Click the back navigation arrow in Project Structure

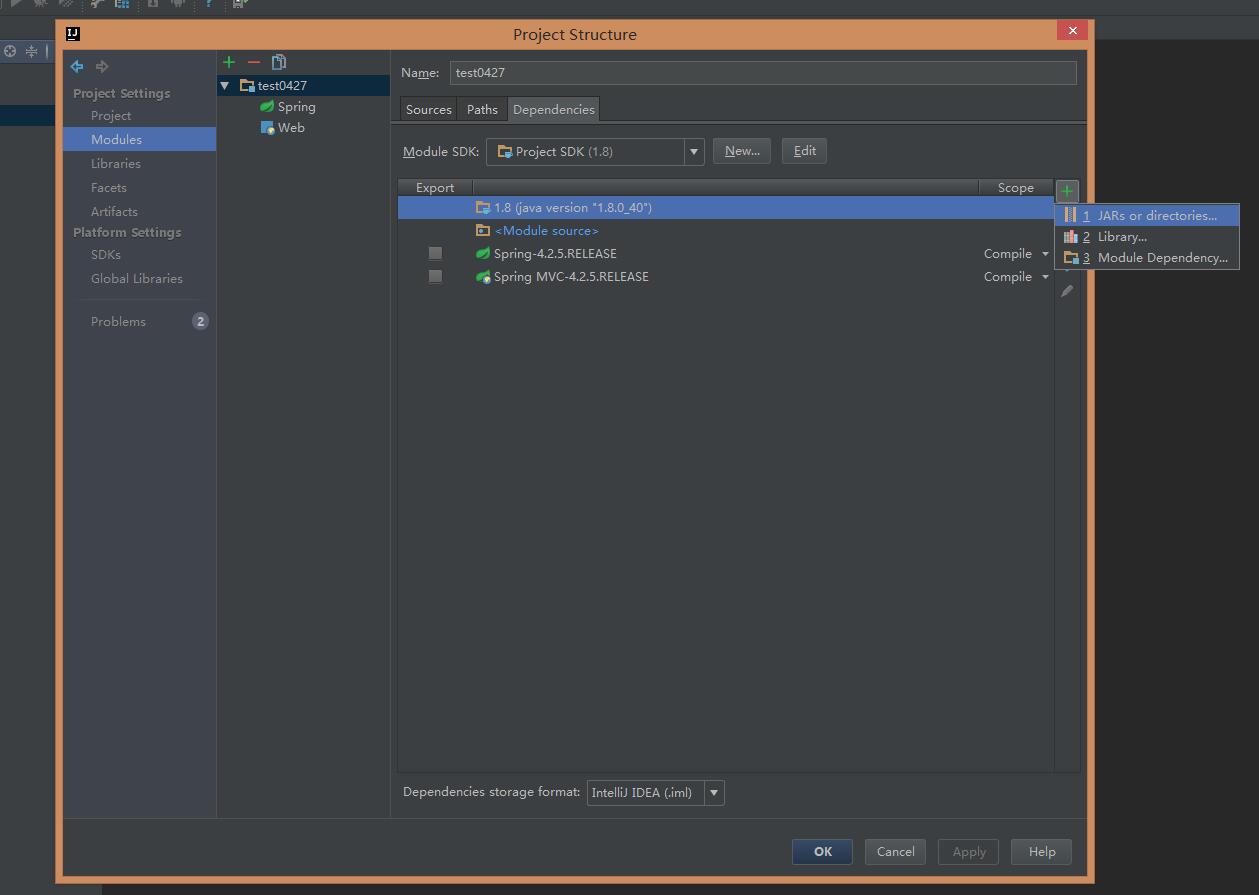click(x=77, y=66)
